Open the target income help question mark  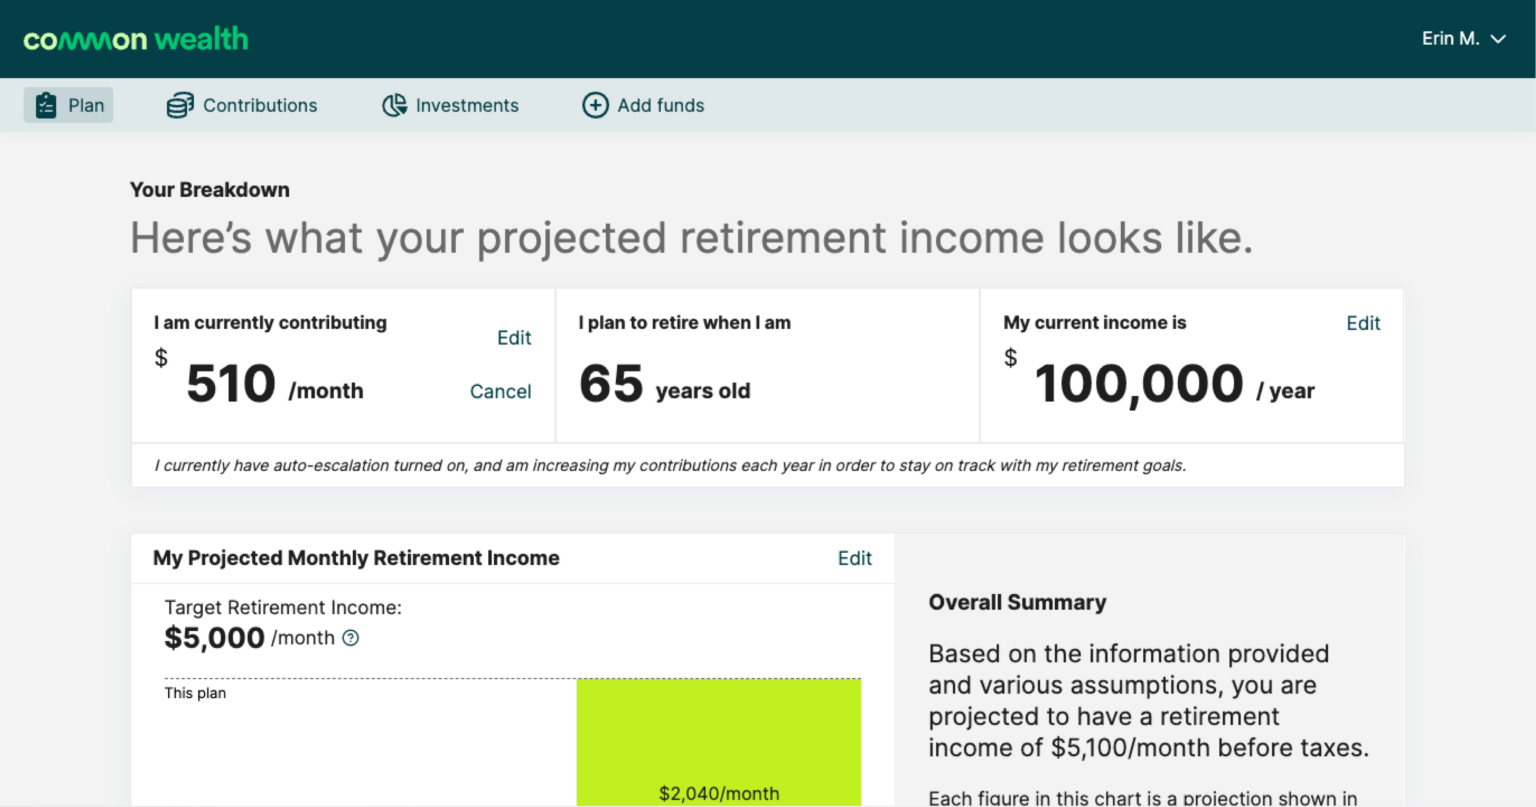pos(351,637)
